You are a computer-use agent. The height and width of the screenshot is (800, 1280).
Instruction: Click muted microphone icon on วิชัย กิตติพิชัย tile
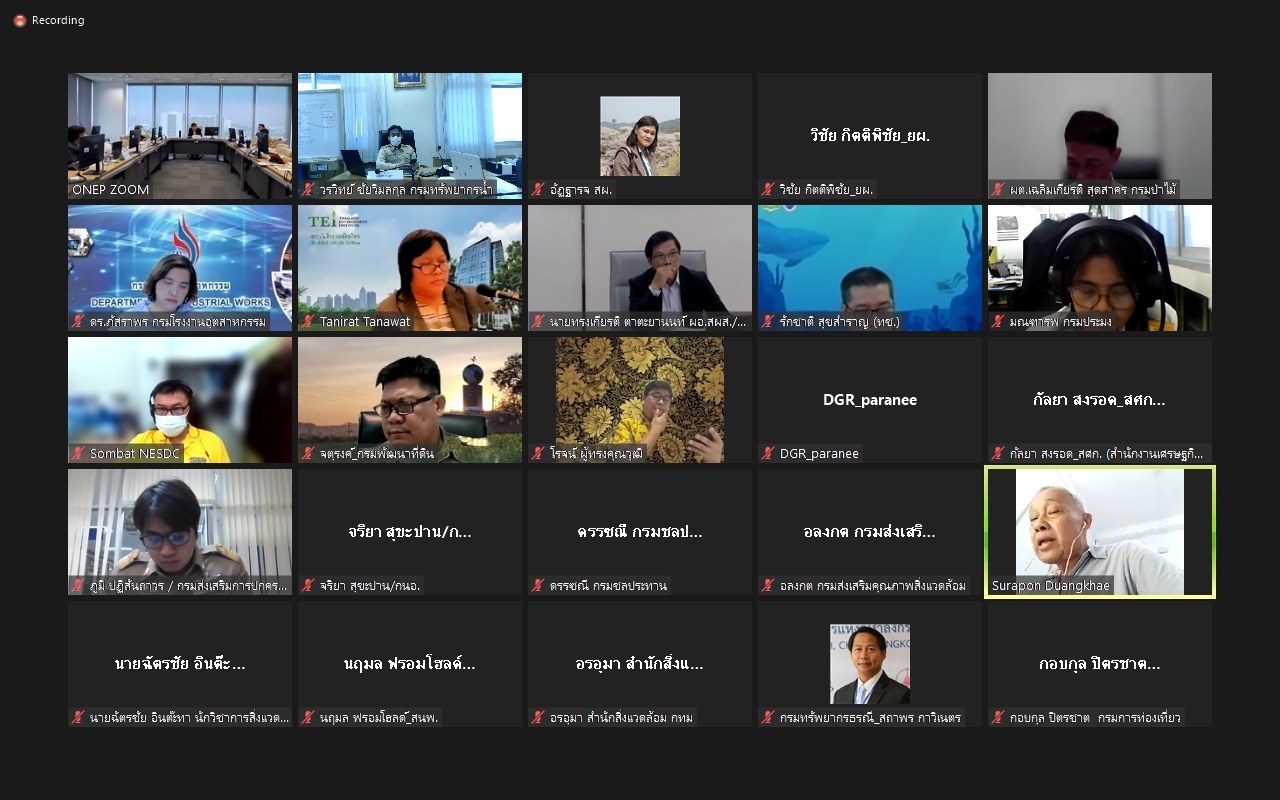click(769, 190)
